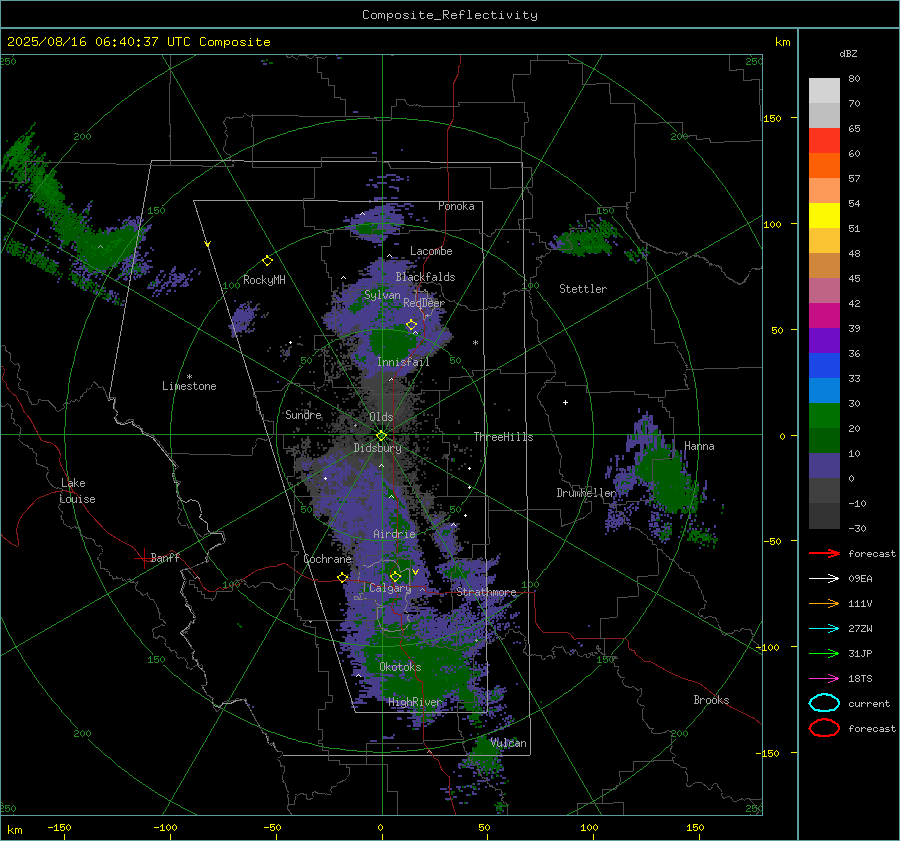Click the Vulcan city label
The height and width of the screenshot is (841, 900).
point(508,743)
